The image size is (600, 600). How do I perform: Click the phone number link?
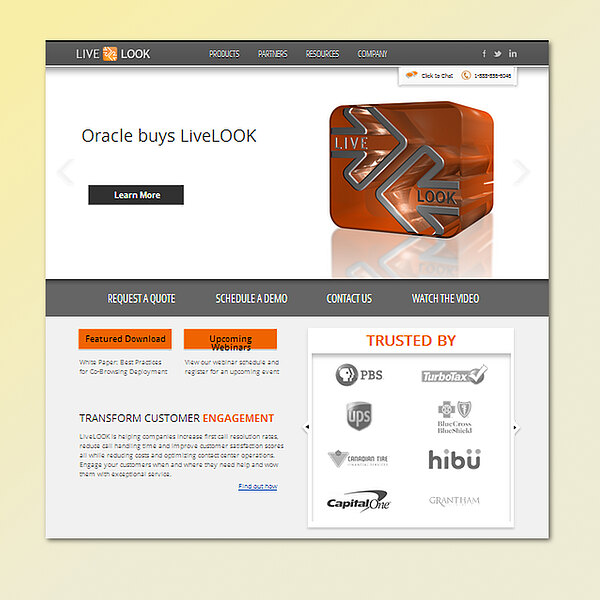tap(492, 76)
